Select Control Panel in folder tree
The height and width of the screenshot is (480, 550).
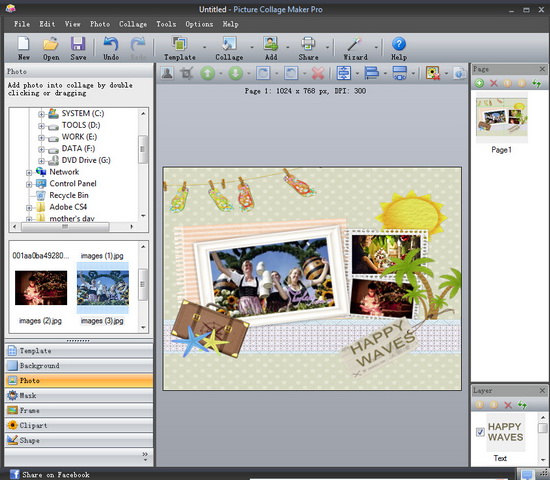pyautogui.click(x=73, y=184)
